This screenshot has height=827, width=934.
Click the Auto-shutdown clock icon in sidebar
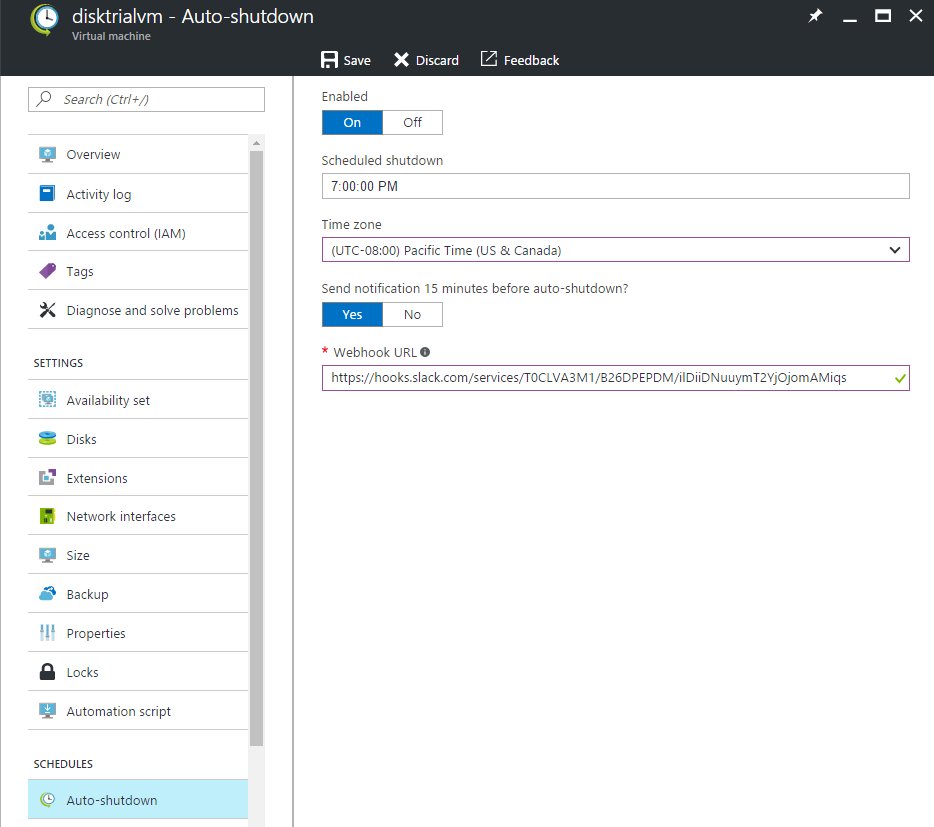(x=47, y=800)
